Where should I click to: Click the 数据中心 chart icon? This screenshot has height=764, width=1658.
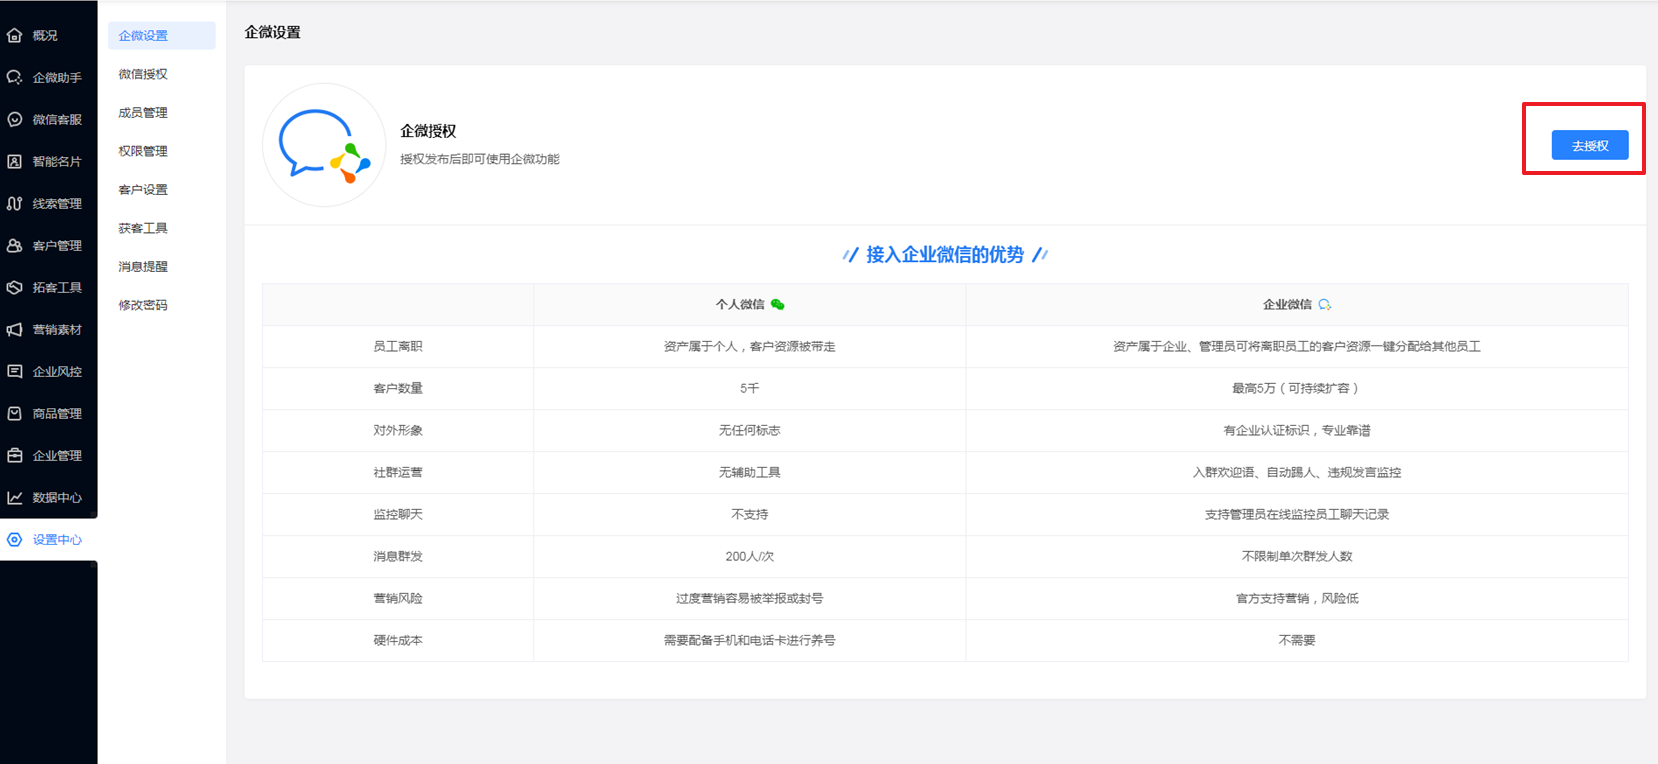click(15, 498)
